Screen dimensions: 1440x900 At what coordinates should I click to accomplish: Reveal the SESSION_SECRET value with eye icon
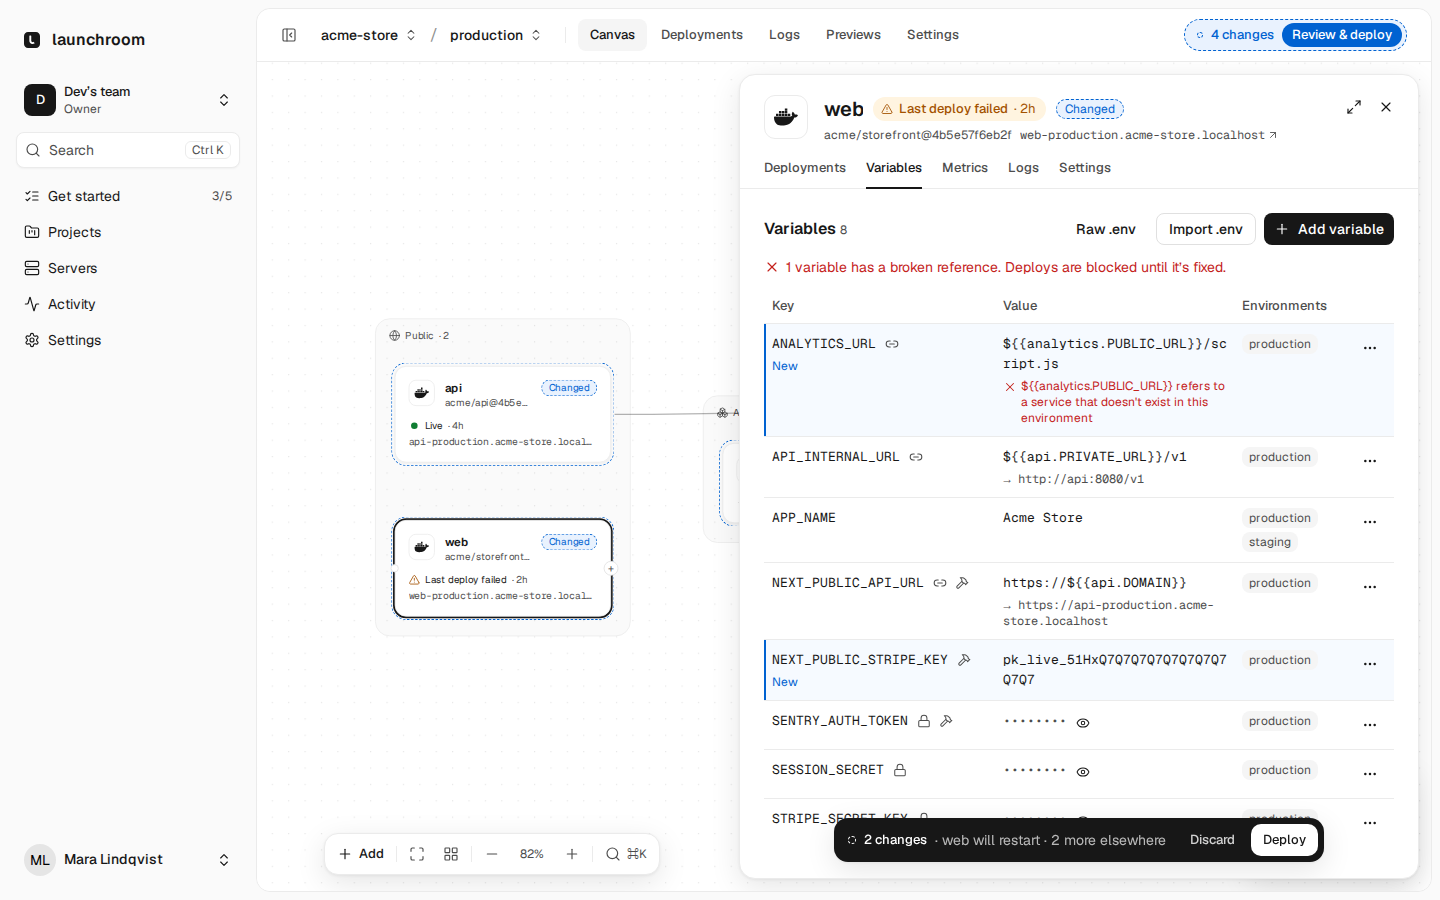[1083, 772]
